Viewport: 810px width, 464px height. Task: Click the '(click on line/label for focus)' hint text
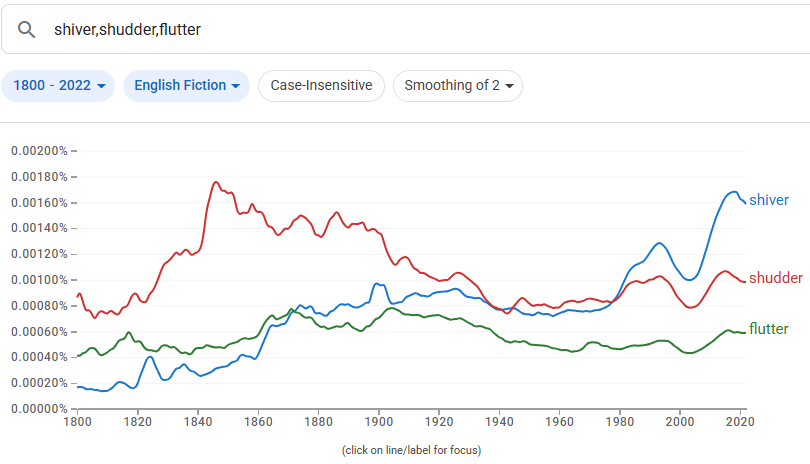point(411,450)
